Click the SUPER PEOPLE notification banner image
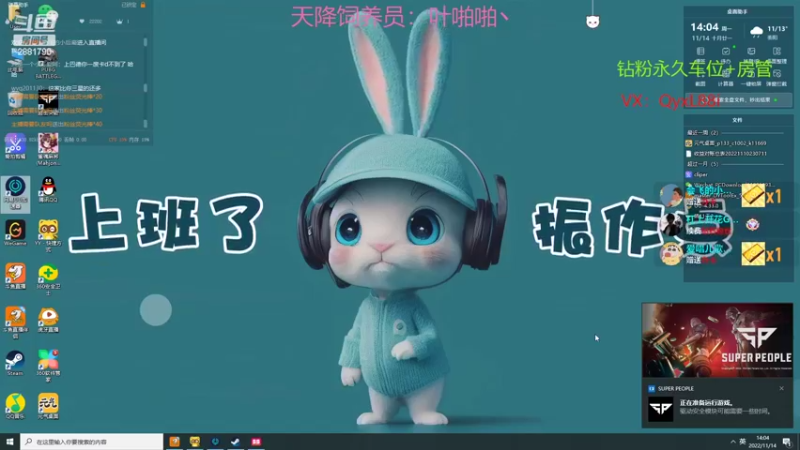 pos(717,340)
